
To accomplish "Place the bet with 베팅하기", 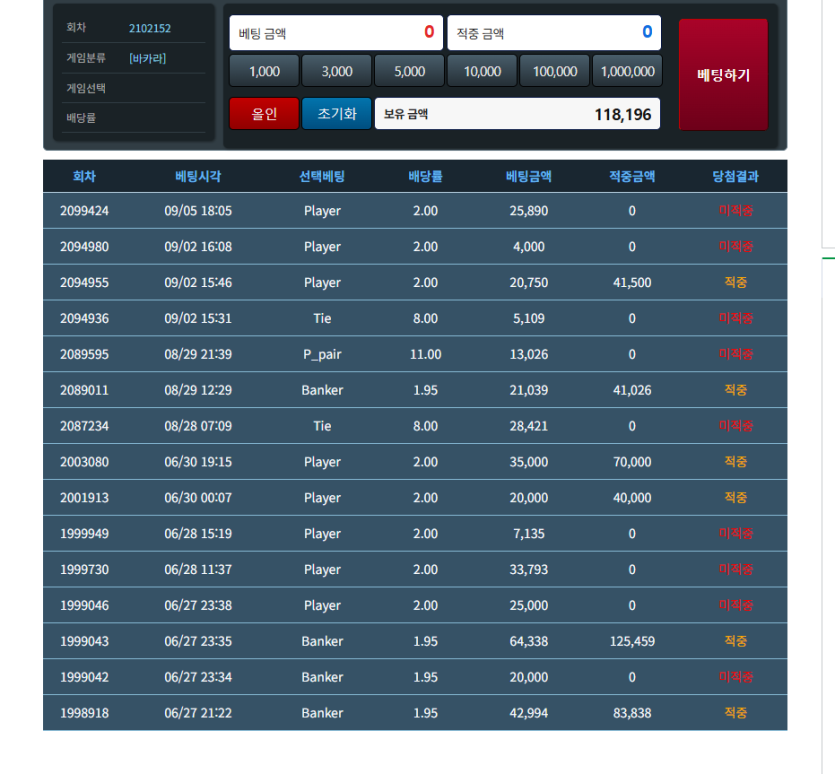I will click(723, 75).
